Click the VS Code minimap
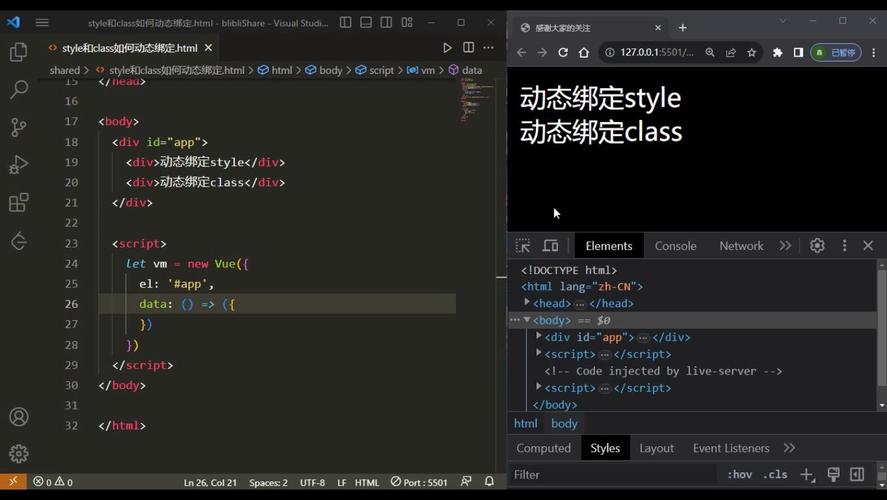The height and width of the screenshot is (500, 887). click(x=477, y=100)
